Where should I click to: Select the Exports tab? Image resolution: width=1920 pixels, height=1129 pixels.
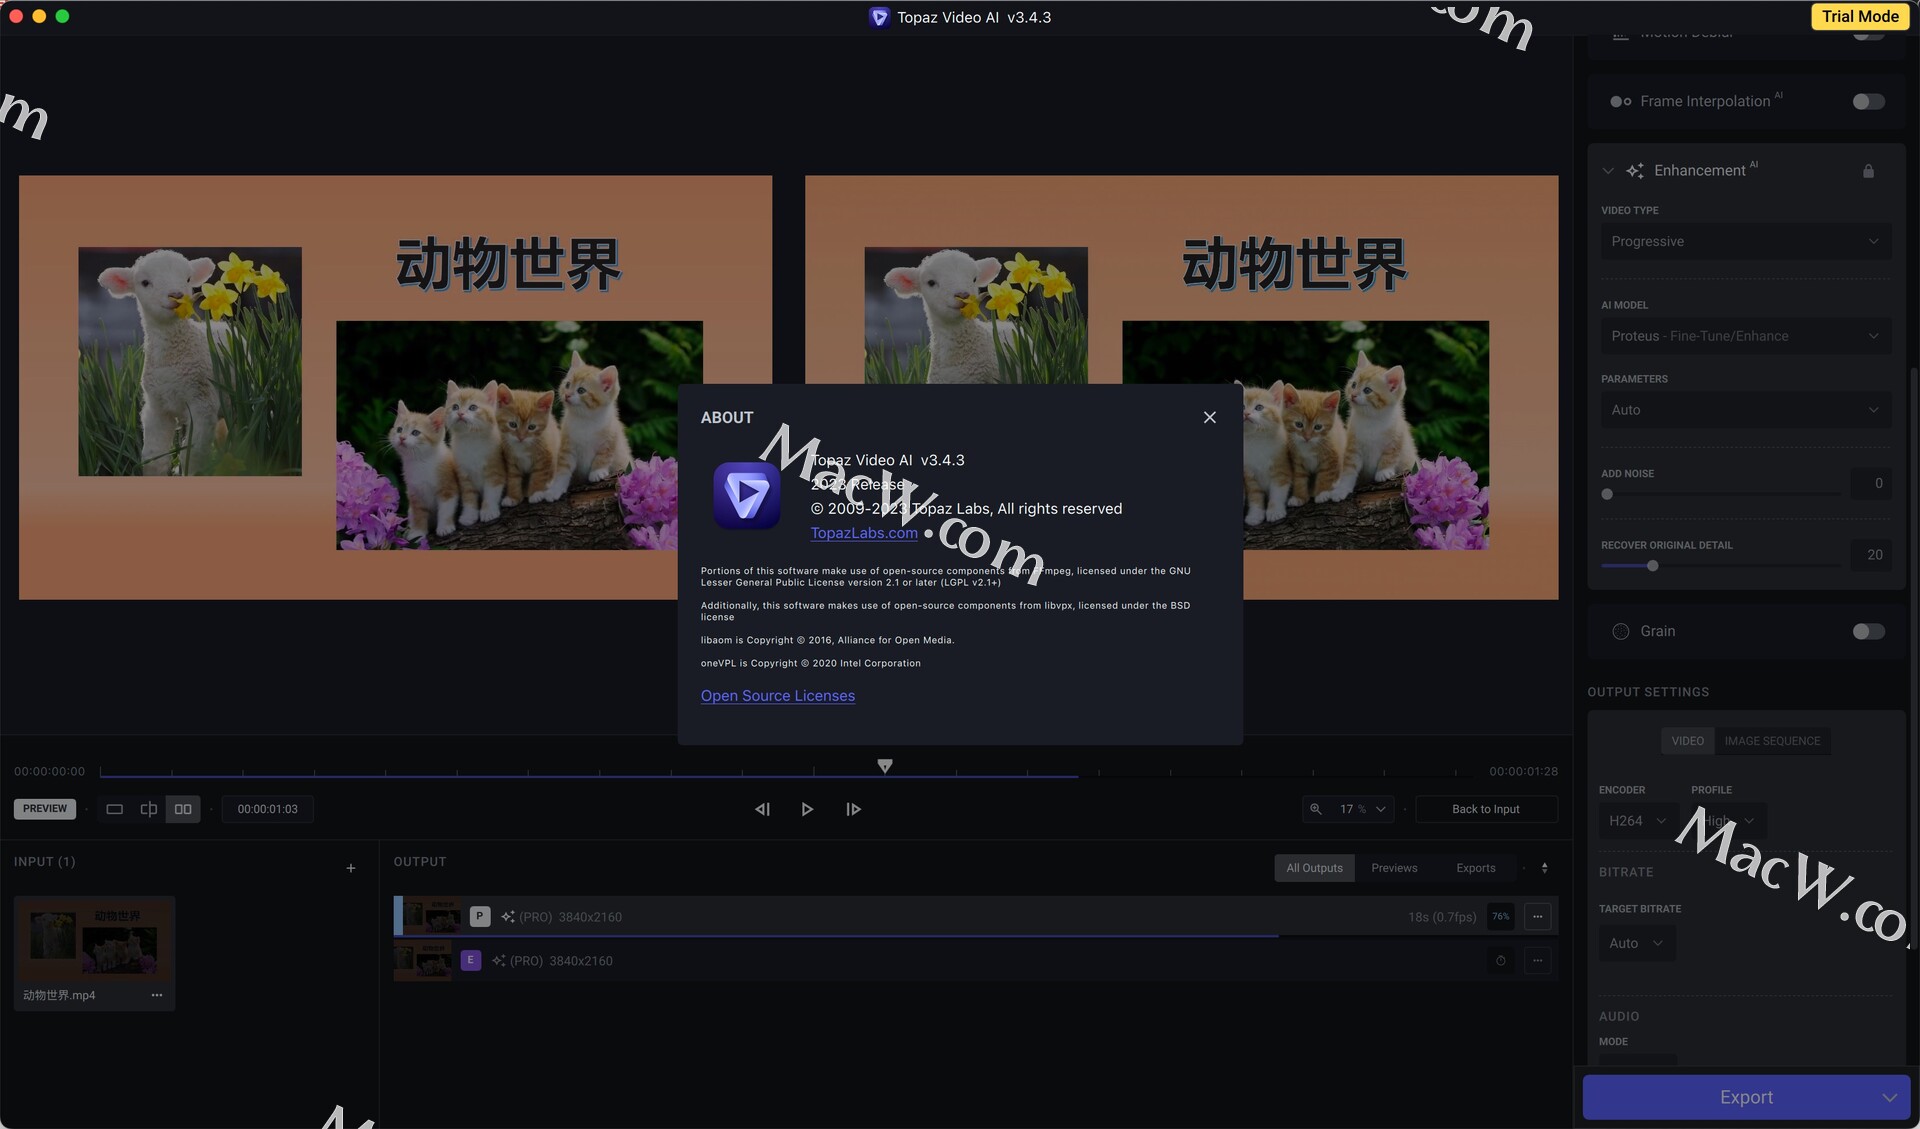(x=1476, y=868)
